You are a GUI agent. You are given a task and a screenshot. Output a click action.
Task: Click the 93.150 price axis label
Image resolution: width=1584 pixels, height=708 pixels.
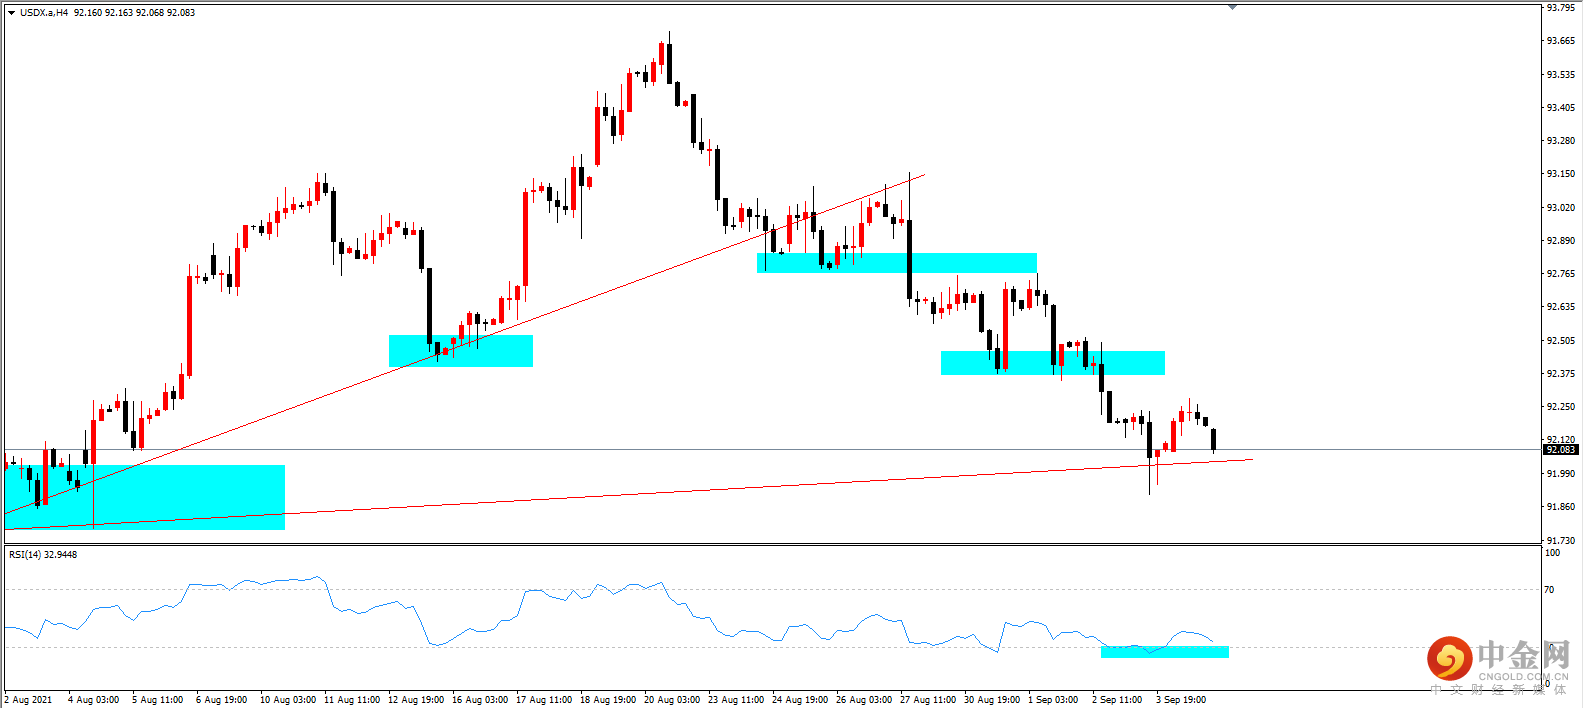coord(1560,173)
